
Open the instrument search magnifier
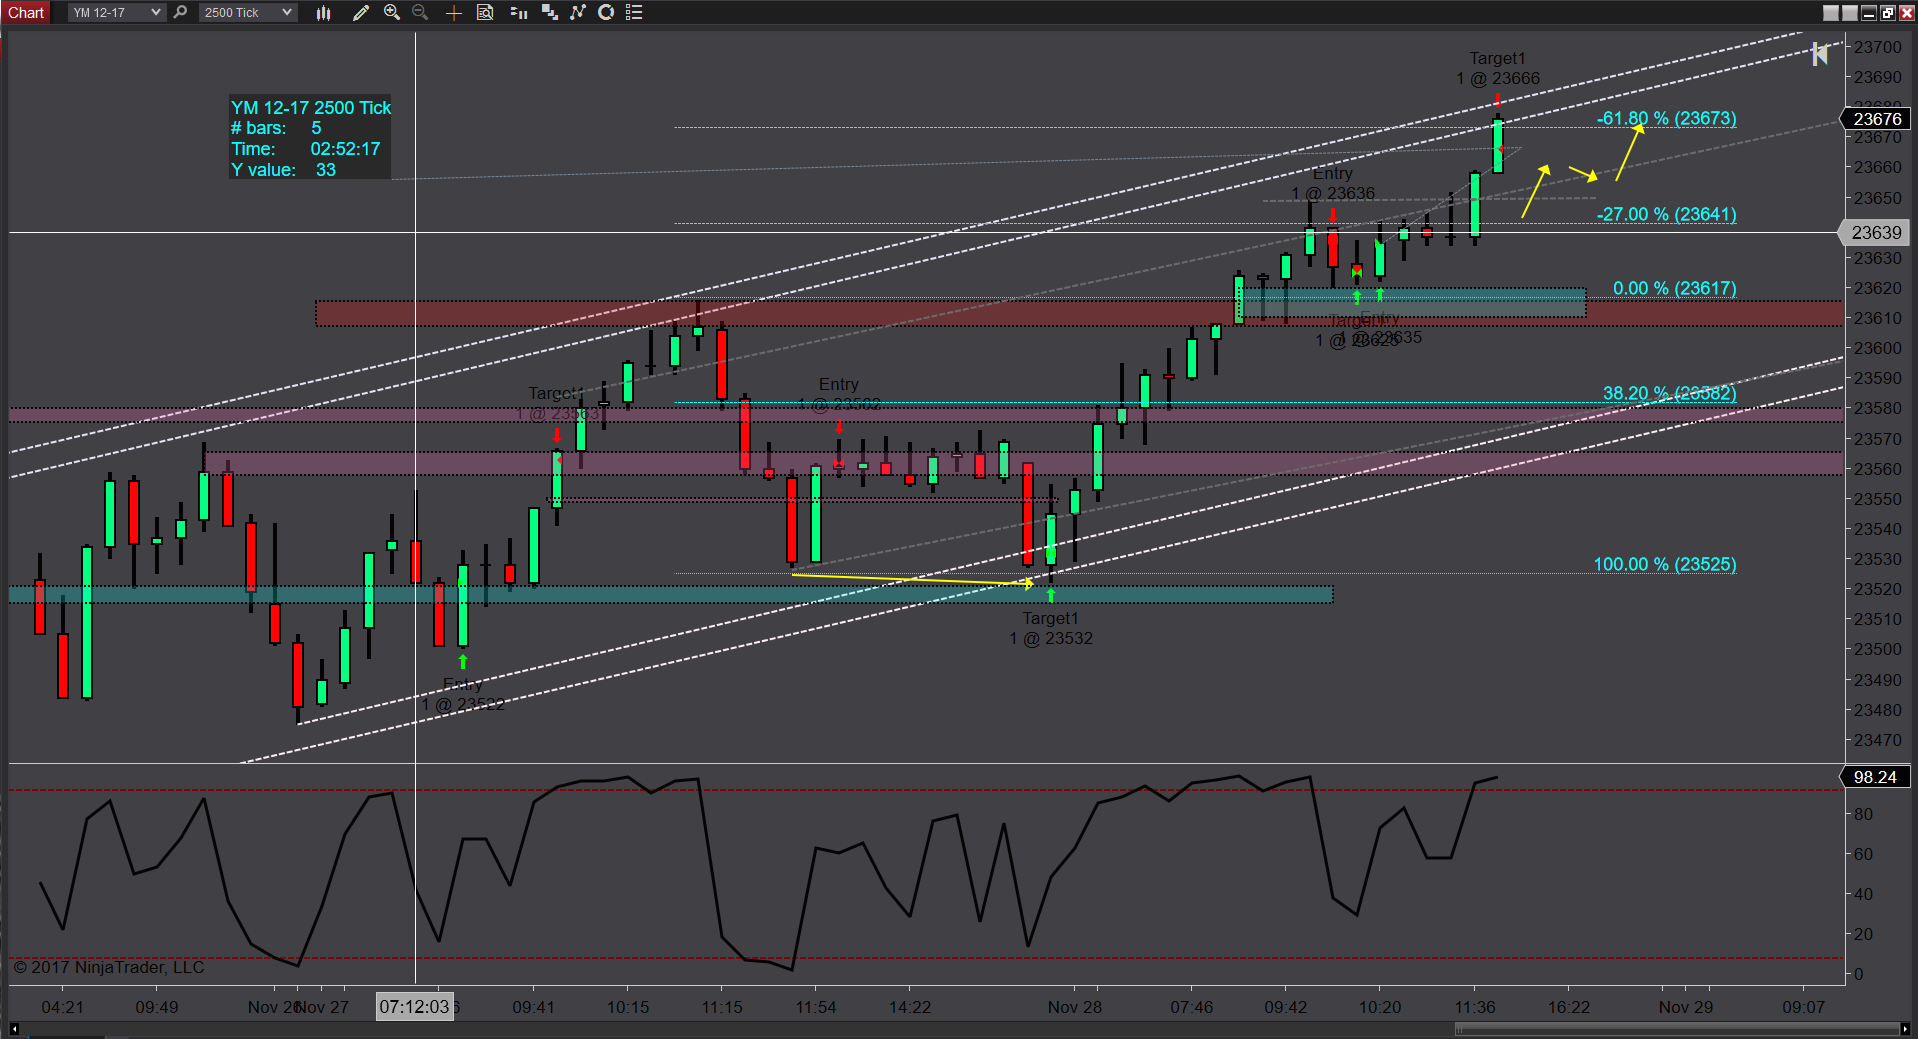(x=180, y=12)
